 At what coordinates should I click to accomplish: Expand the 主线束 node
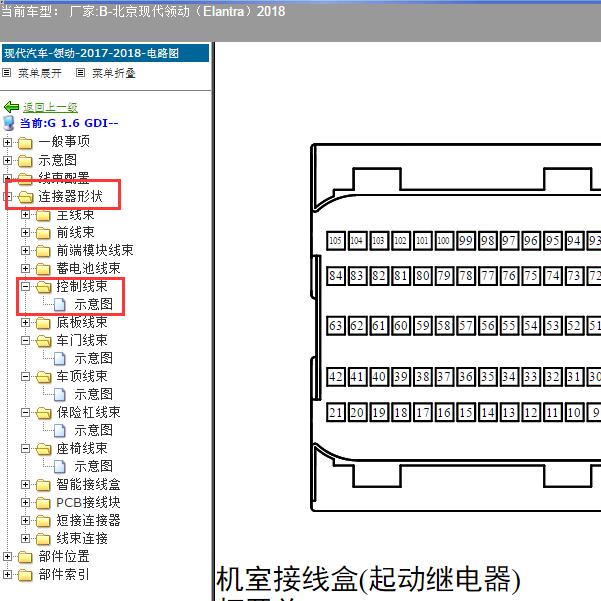[25, 214]
